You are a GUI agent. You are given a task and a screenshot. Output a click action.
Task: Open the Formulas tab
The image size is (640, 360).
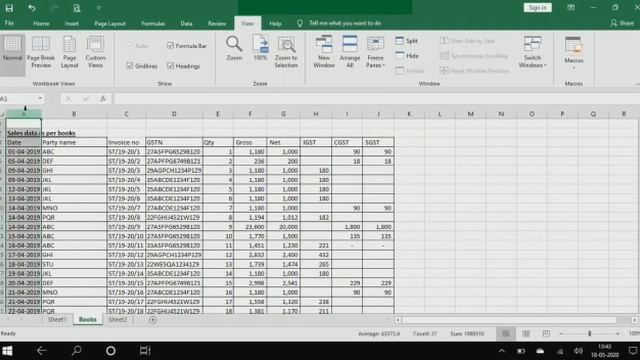coord(153,23)
